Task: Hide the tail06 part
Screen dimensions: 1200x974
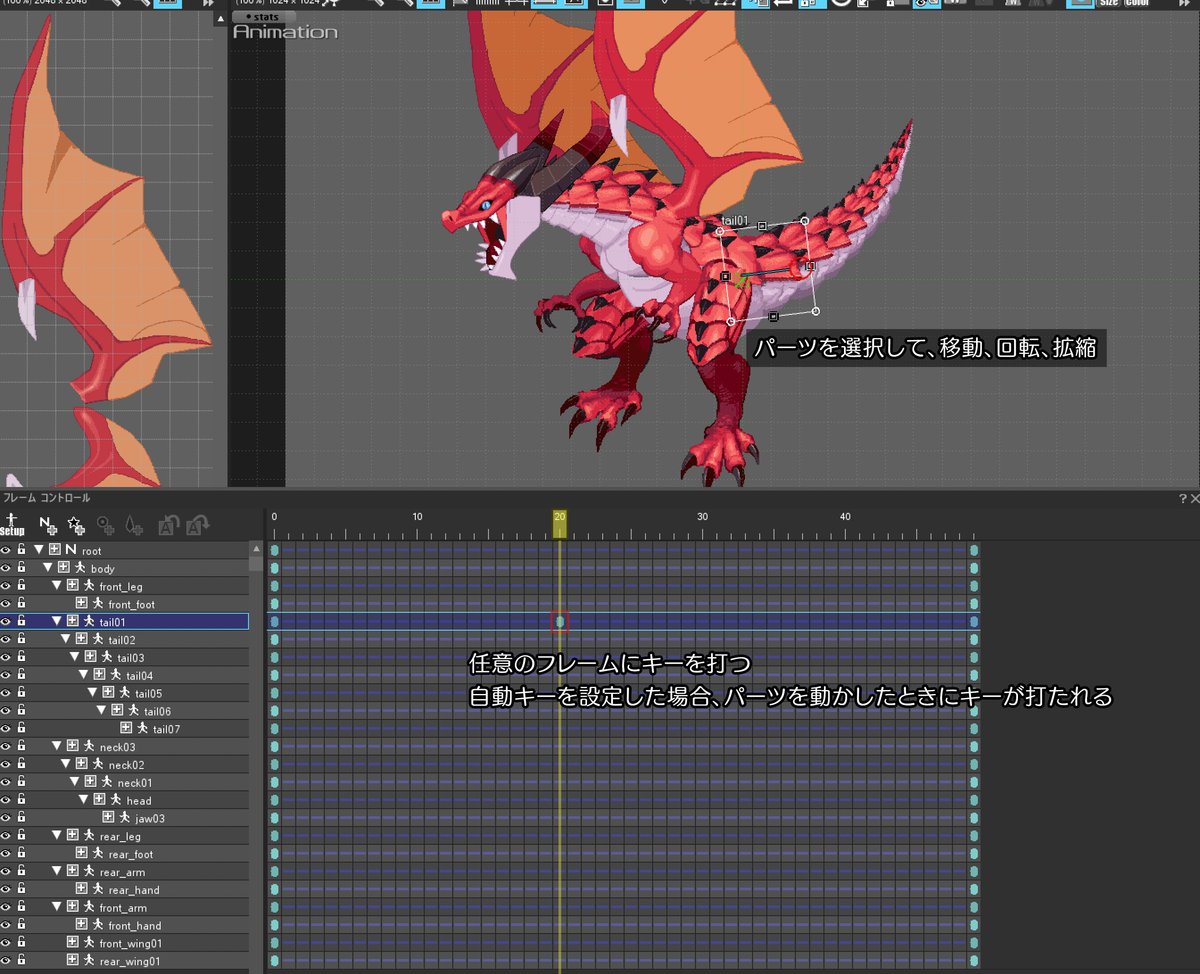Action: click(6, 711)
